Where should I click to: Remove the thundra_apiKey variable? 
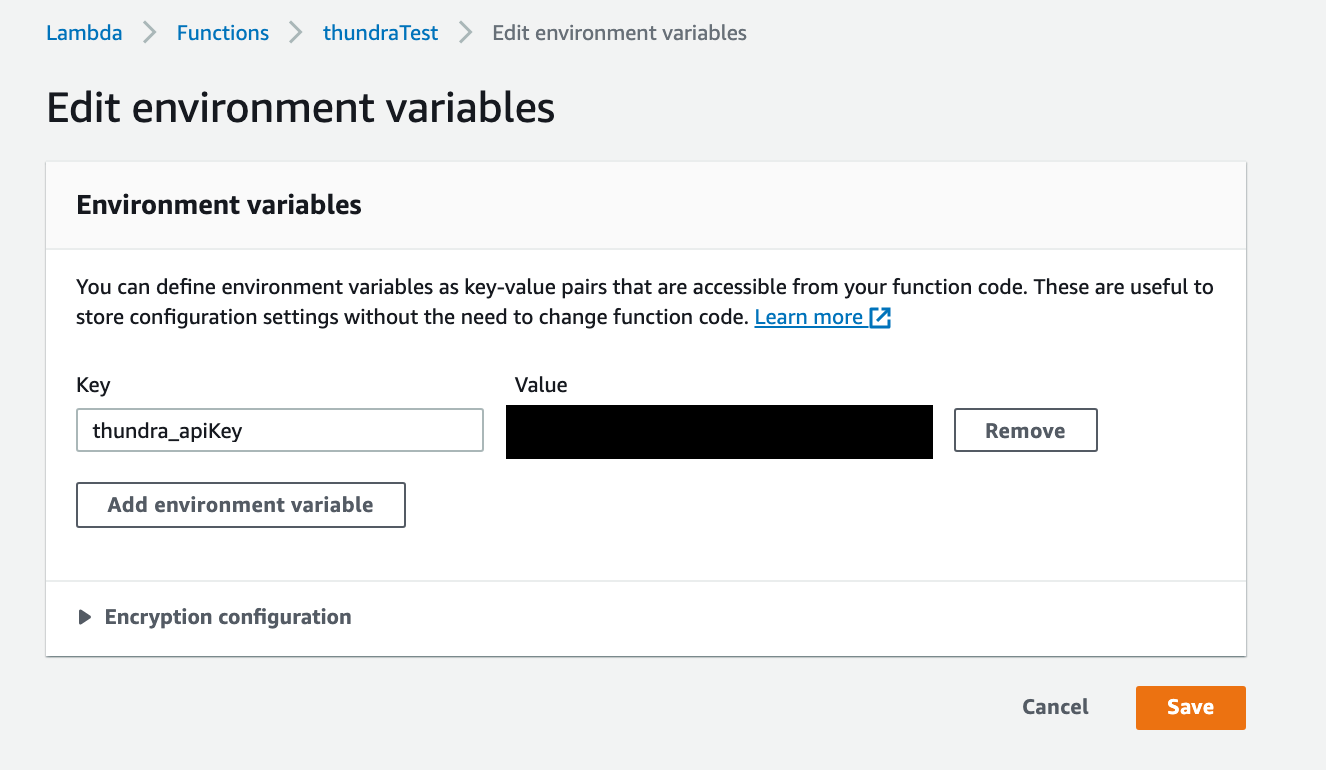1026,430
